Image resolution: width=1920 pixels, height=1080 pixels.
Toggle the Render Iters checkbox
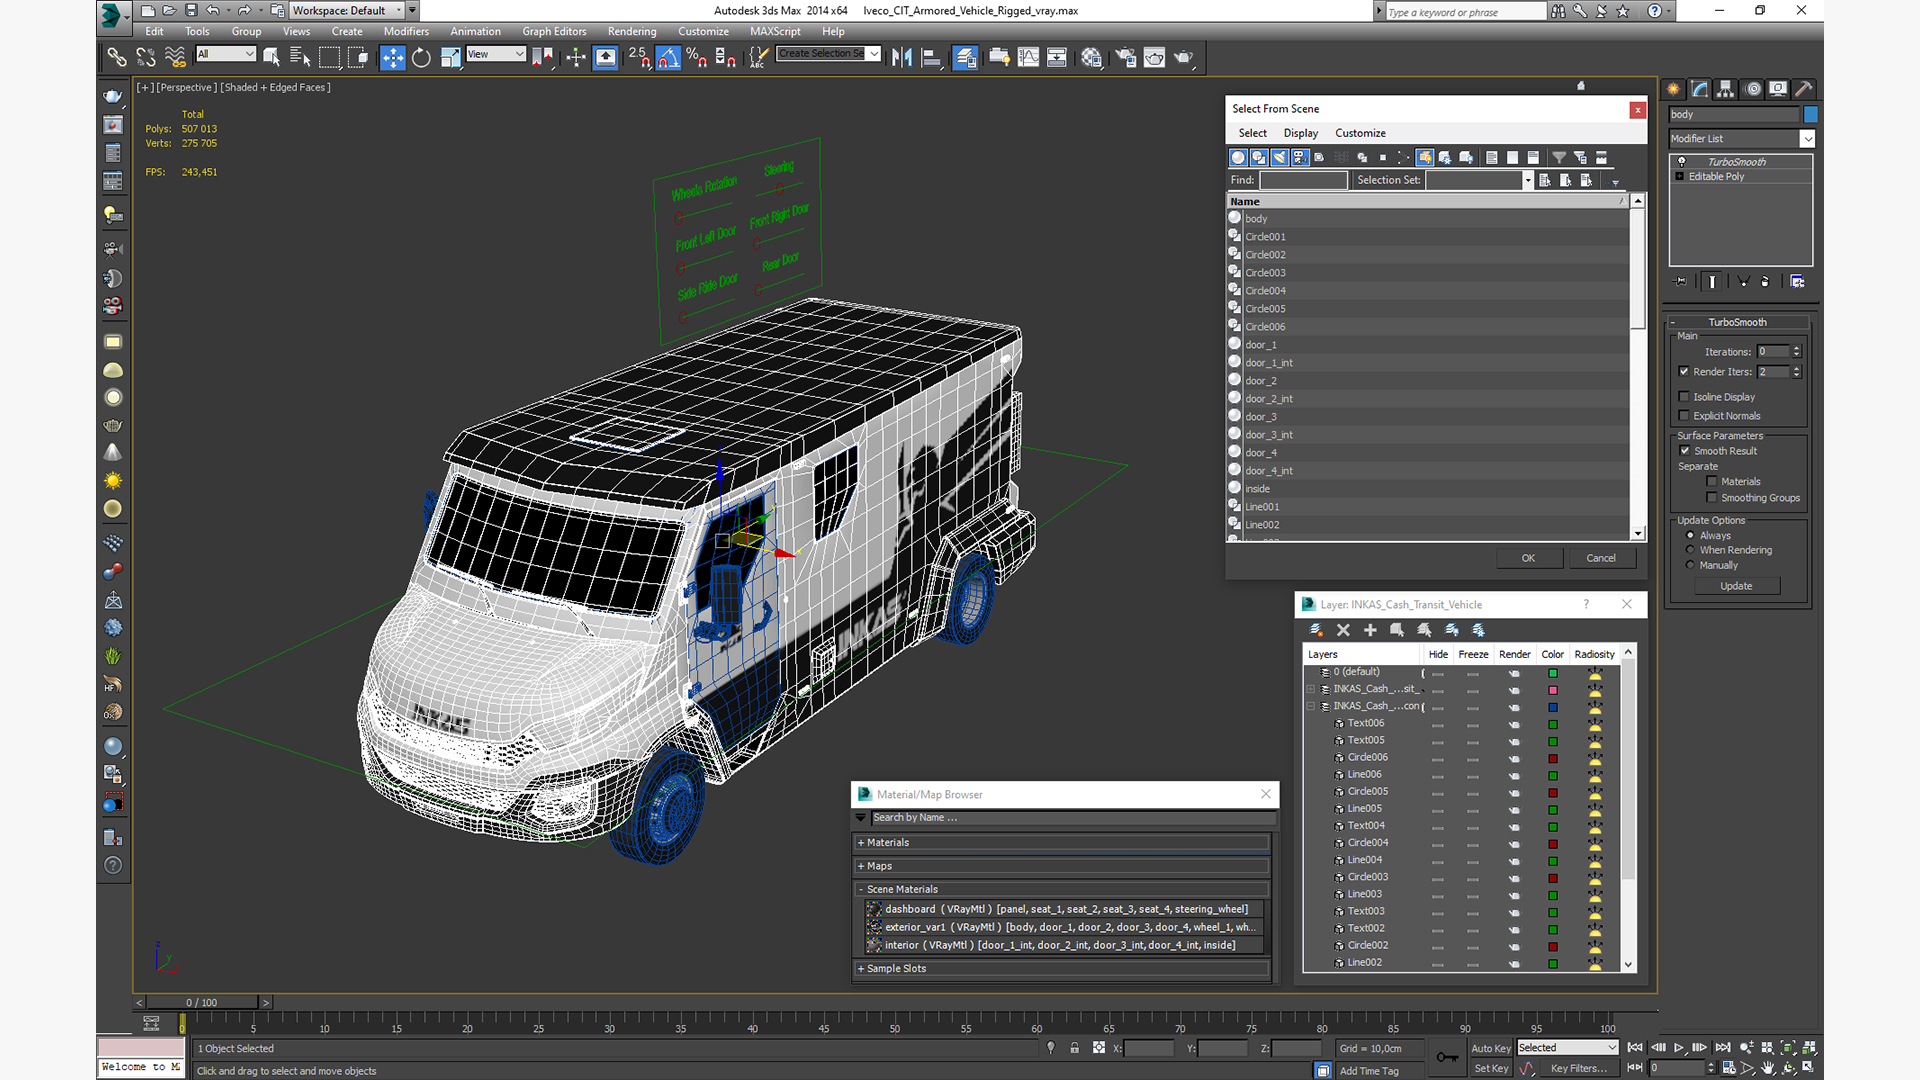[x=1684, y=372]
